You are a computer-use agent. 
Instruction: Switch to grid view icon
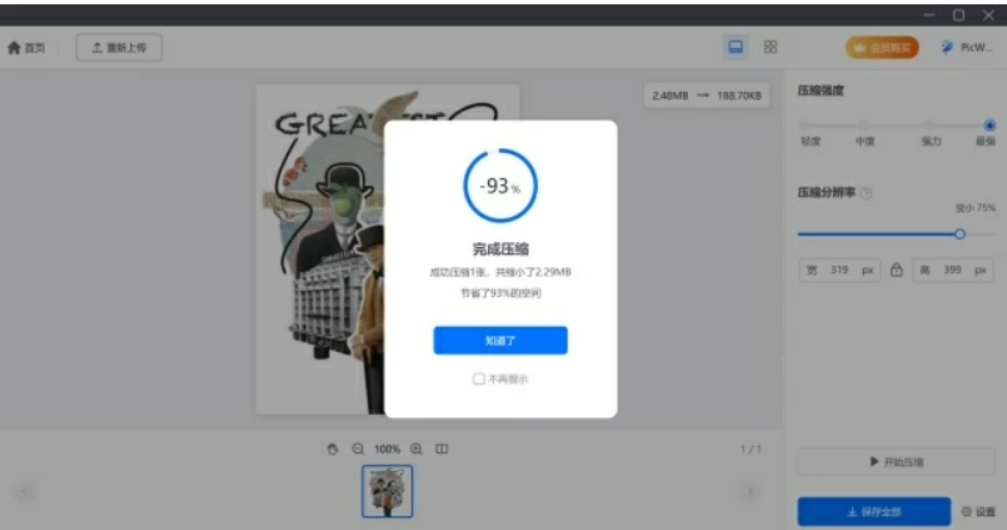[x=770, y=47]
